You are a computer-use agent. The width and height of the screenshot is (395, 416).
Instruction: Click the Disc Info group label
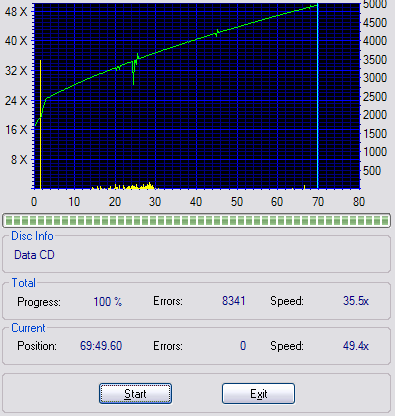pos(32,236)
